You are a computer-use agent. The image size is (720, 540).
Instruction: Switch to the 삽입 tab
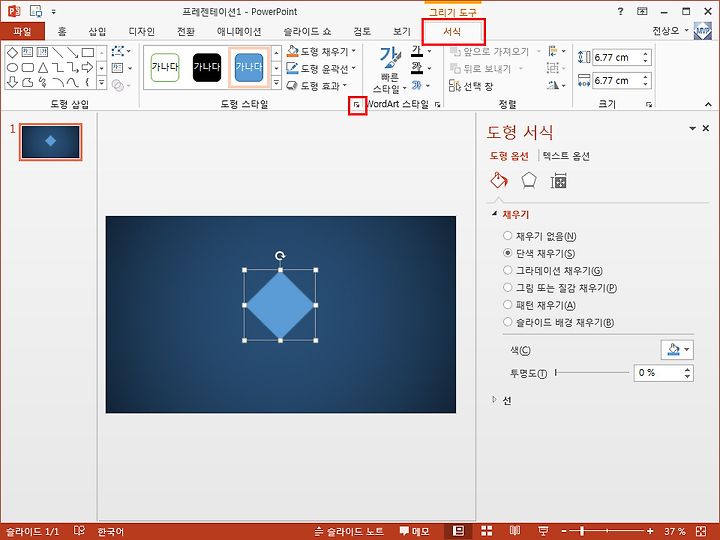pyautogui.click(x=97, y=31)
